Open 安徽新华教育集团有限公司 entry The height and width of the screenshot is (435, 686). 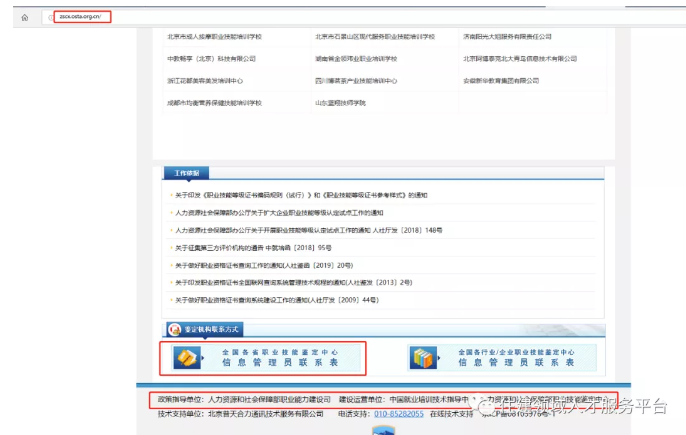tap(501, 81)
